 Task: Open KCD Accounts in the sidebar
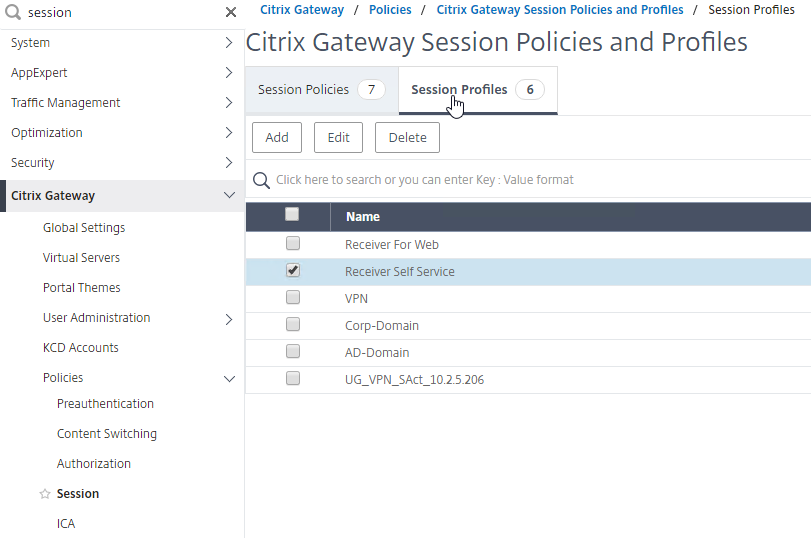(81, 348)
